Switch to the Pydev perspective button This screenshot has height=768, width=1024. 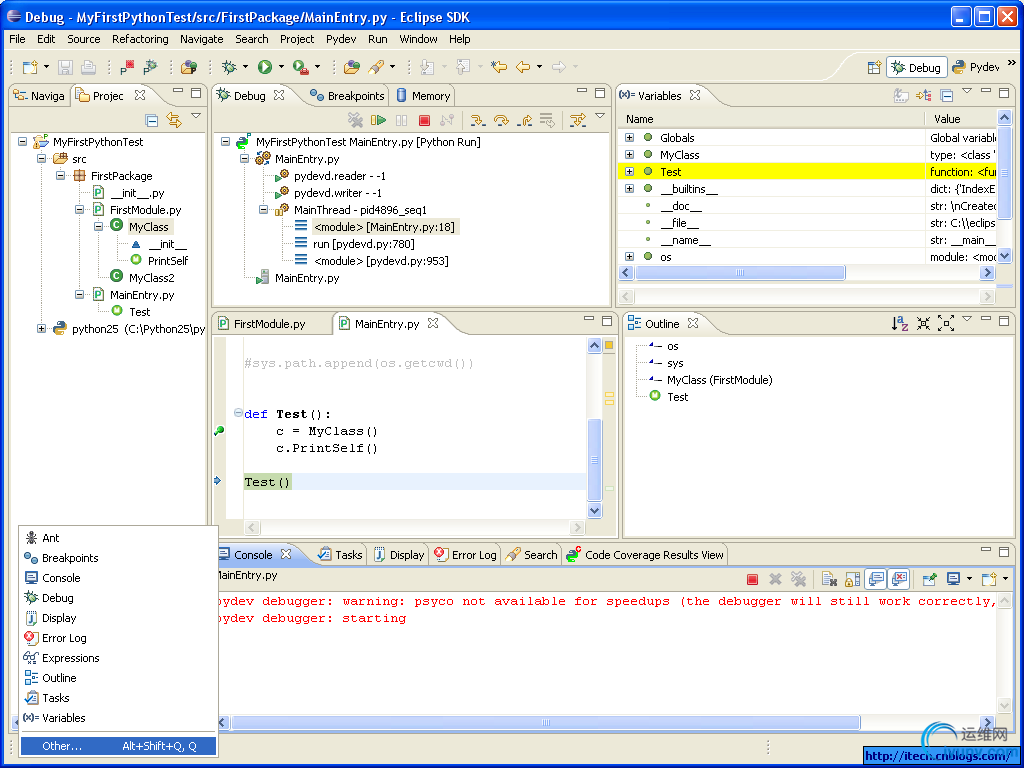pos(976,67)
